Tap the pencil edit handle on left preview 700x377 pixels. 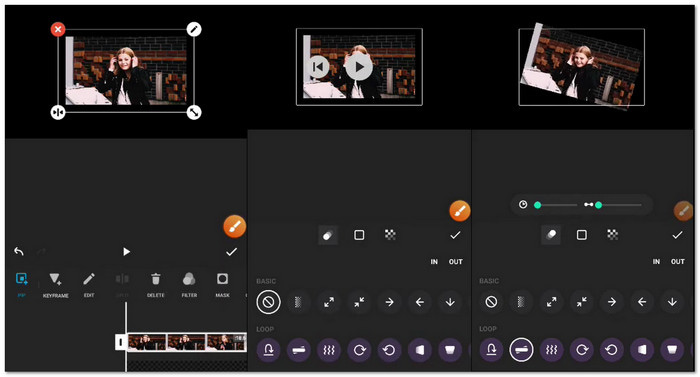(x=194, y=29)
